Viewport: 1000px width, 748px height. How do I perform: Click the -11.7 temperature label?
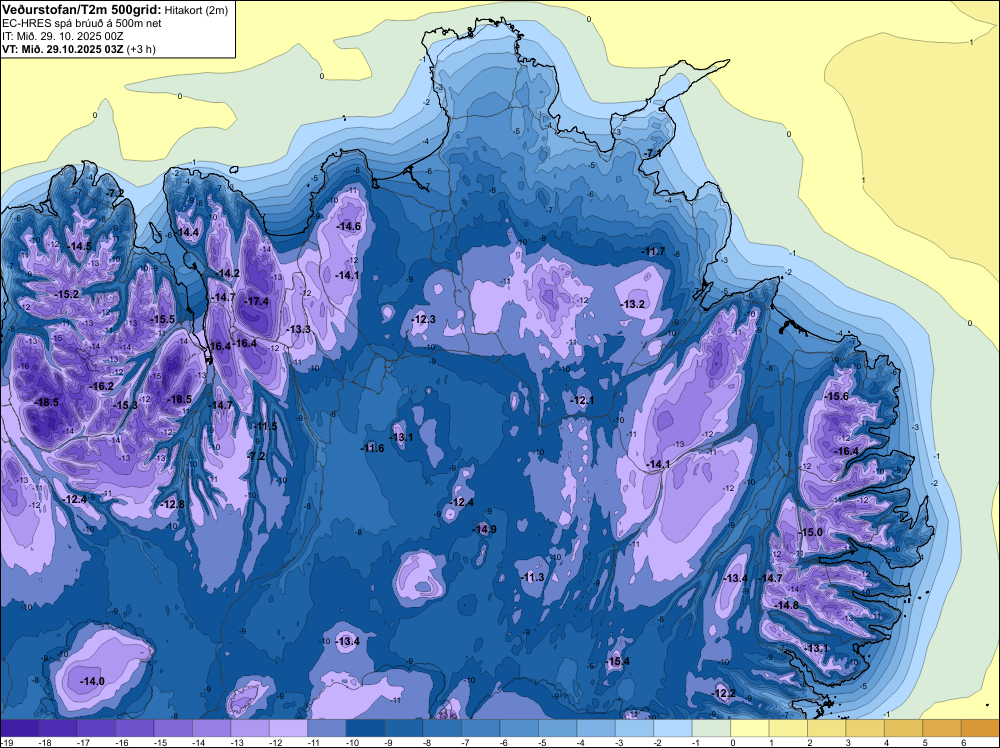pyautogui.click(x=654, y=251)
